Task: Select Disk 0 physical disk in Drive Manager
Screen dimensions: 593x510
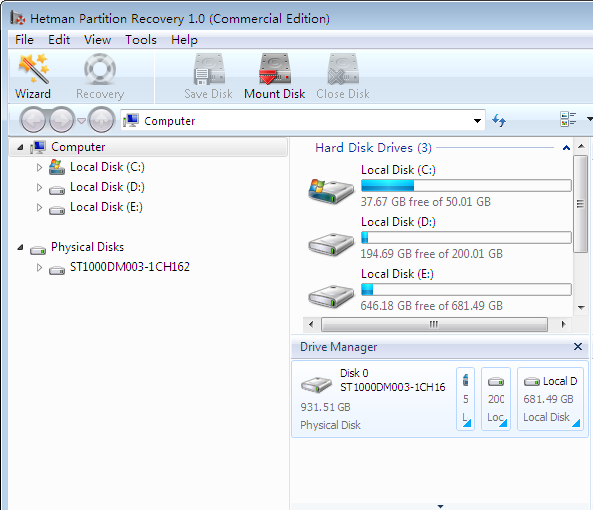Action: pos(373,398)
